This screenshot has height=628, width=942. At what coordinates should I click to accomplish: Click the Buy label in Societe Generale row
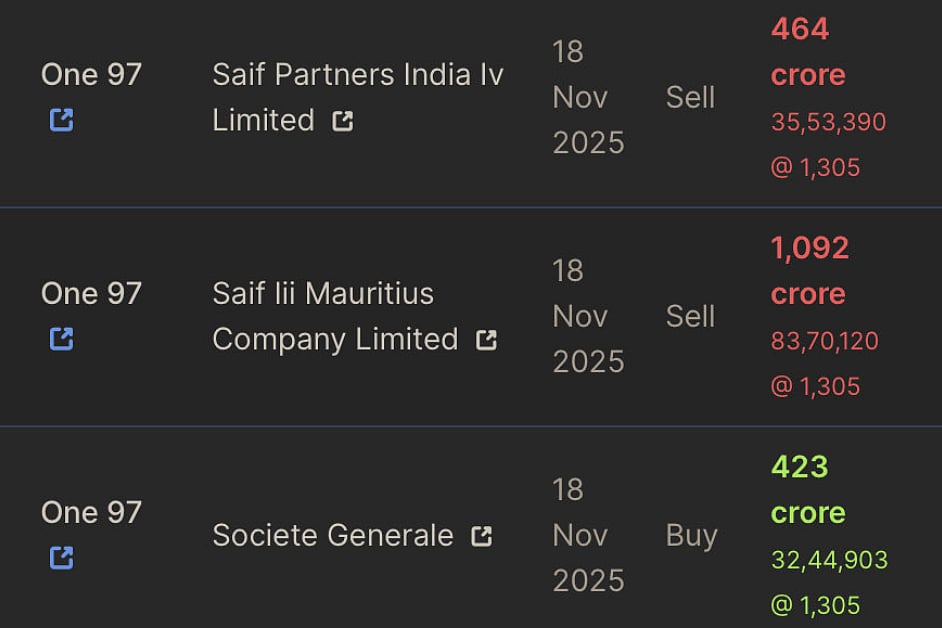click(x=691, y=536)
